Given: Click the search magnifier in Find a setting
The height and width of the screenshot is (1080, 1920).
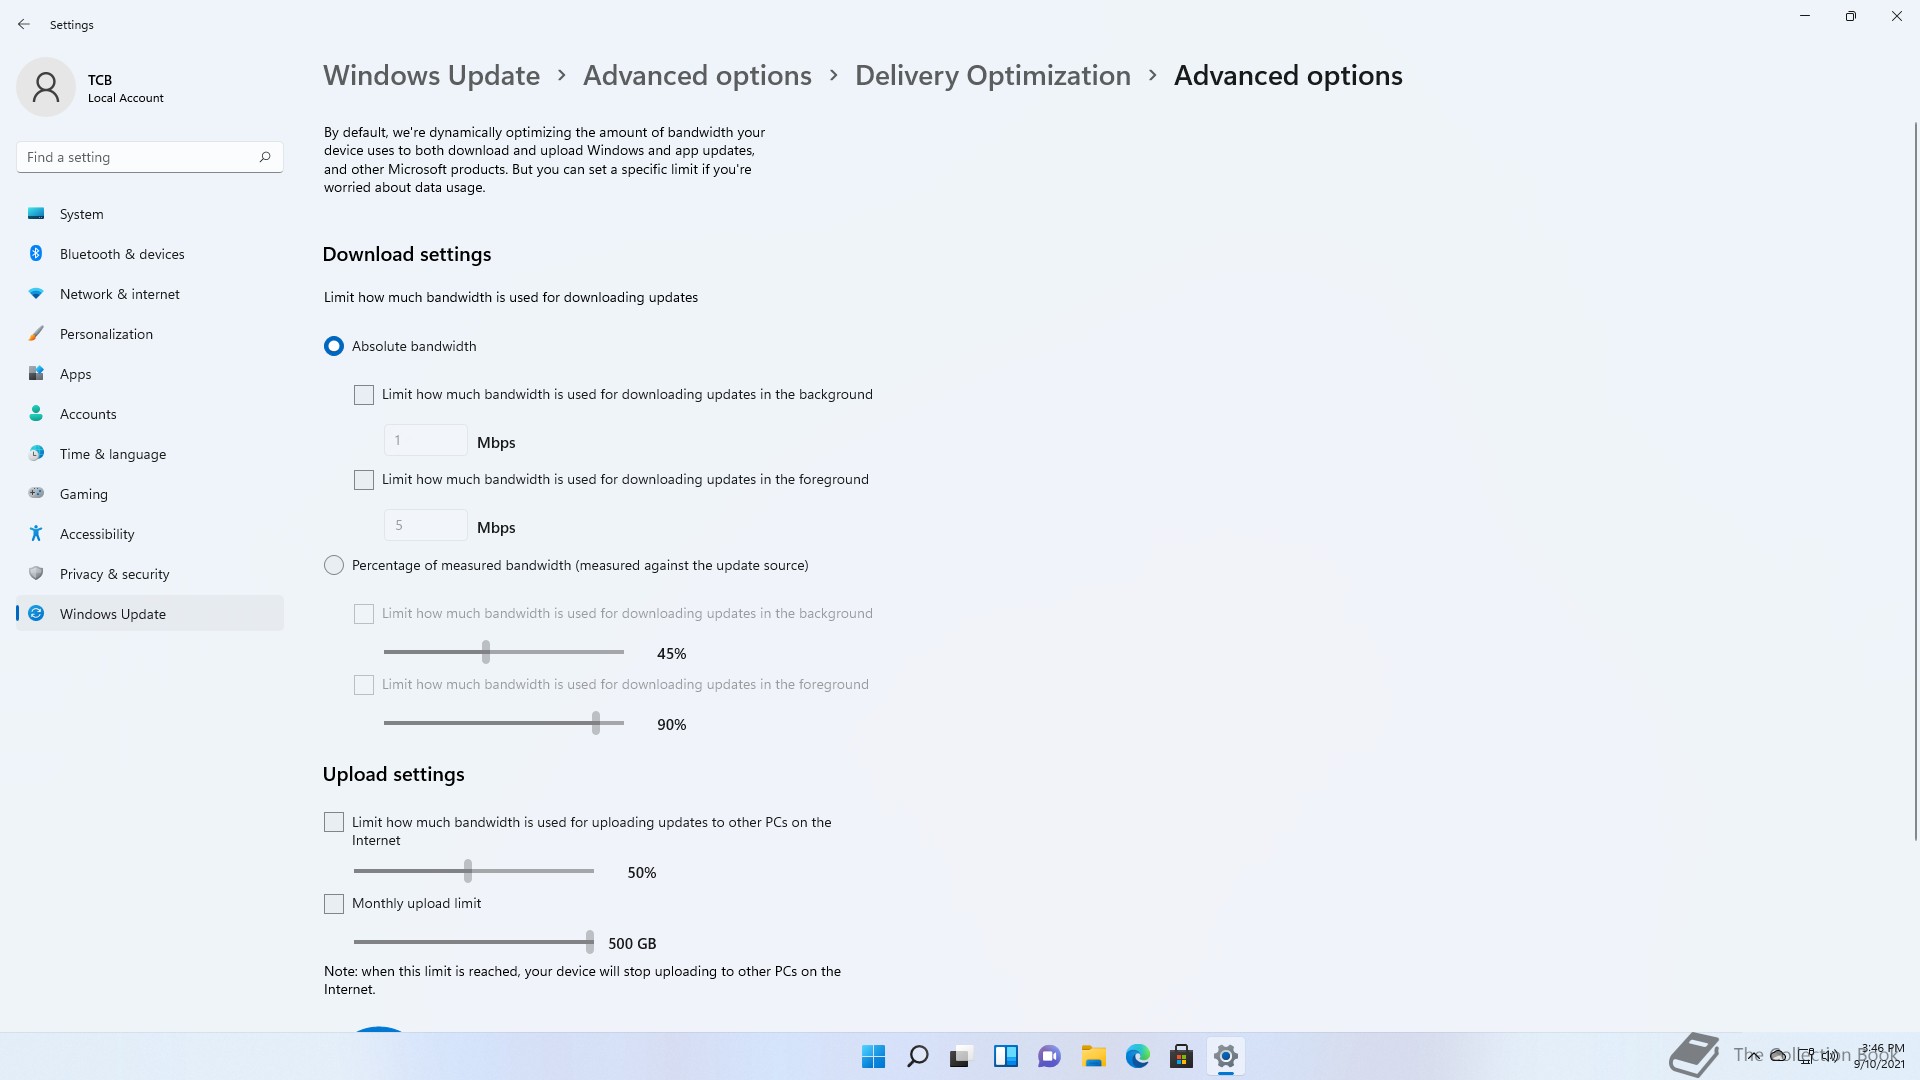Looking at the screenshot, I should click(x=265, y=157).
